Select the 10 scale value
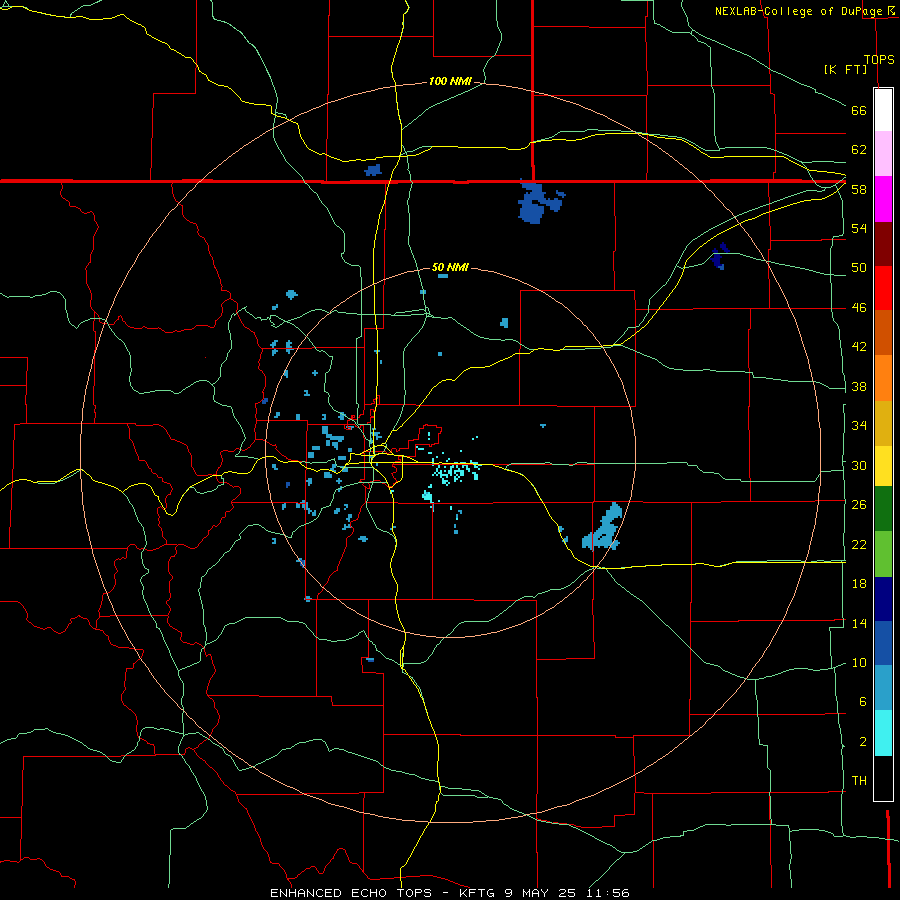The height and width of the screenshot is (900, 900). (x=859, y=662)
